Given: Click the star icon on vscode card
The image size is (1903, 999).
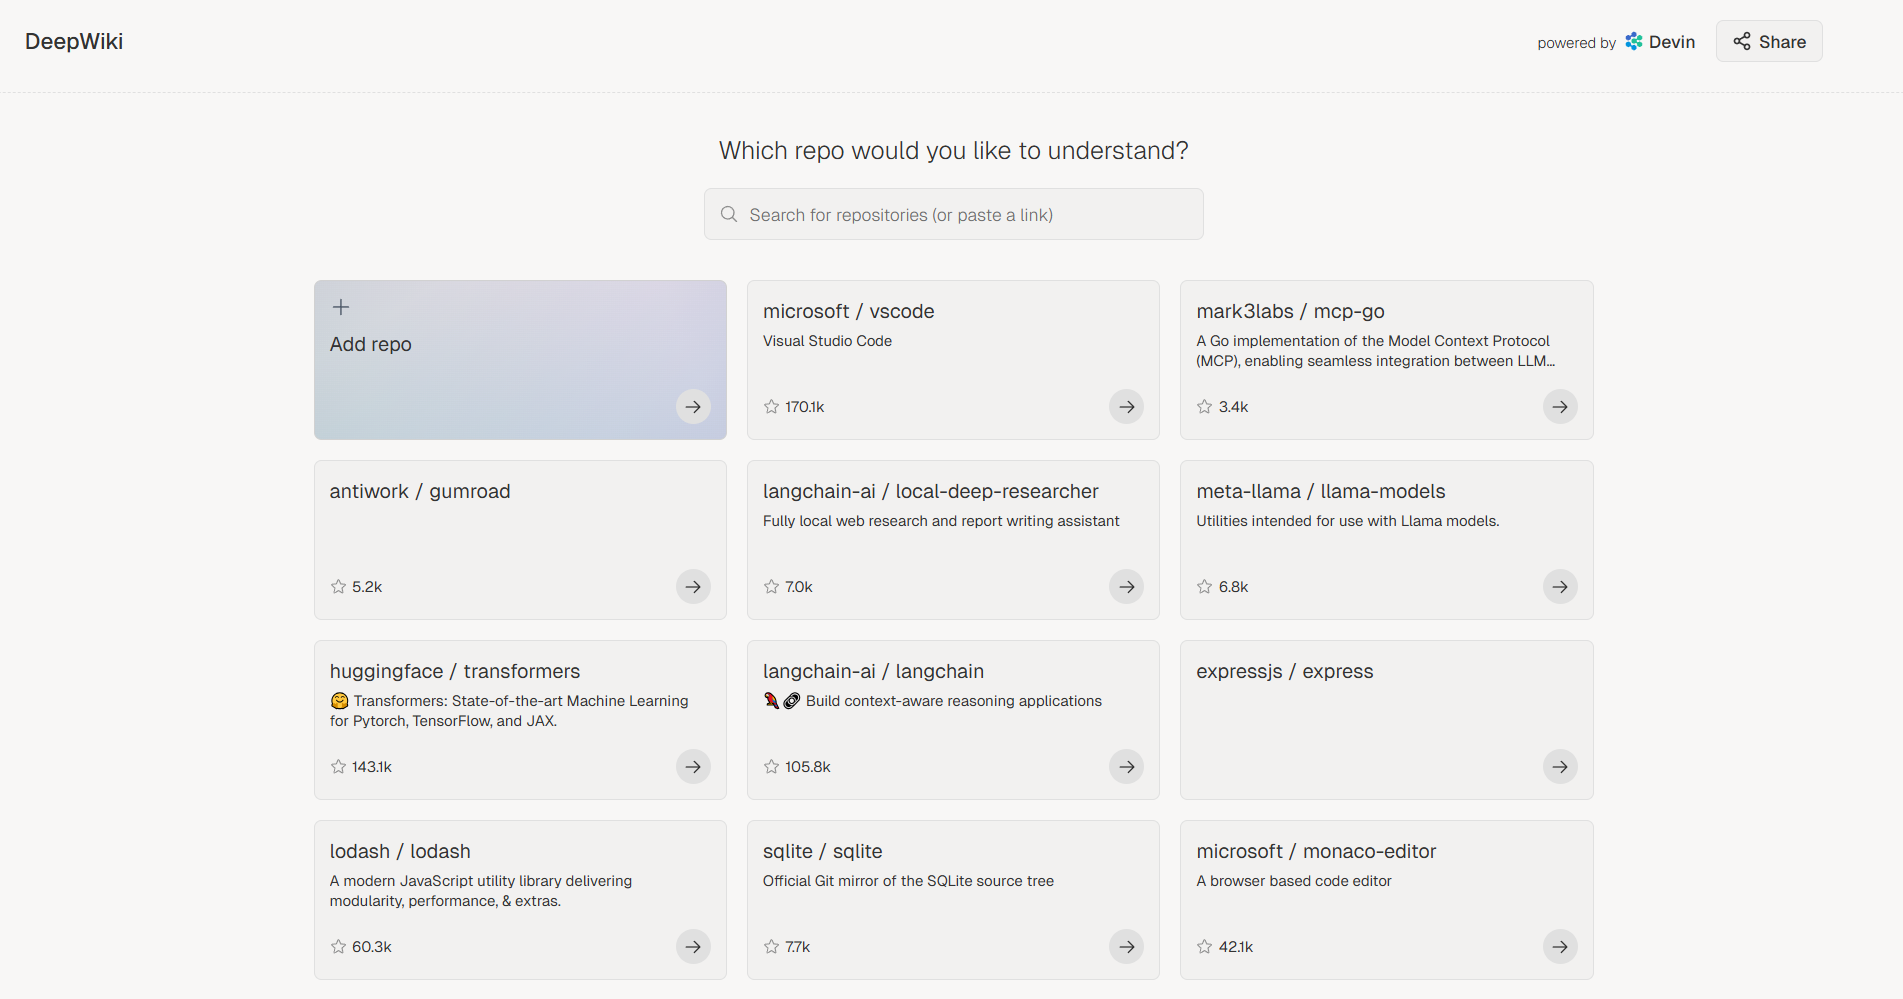Looking at the screenshot, I should pos(771,407).
